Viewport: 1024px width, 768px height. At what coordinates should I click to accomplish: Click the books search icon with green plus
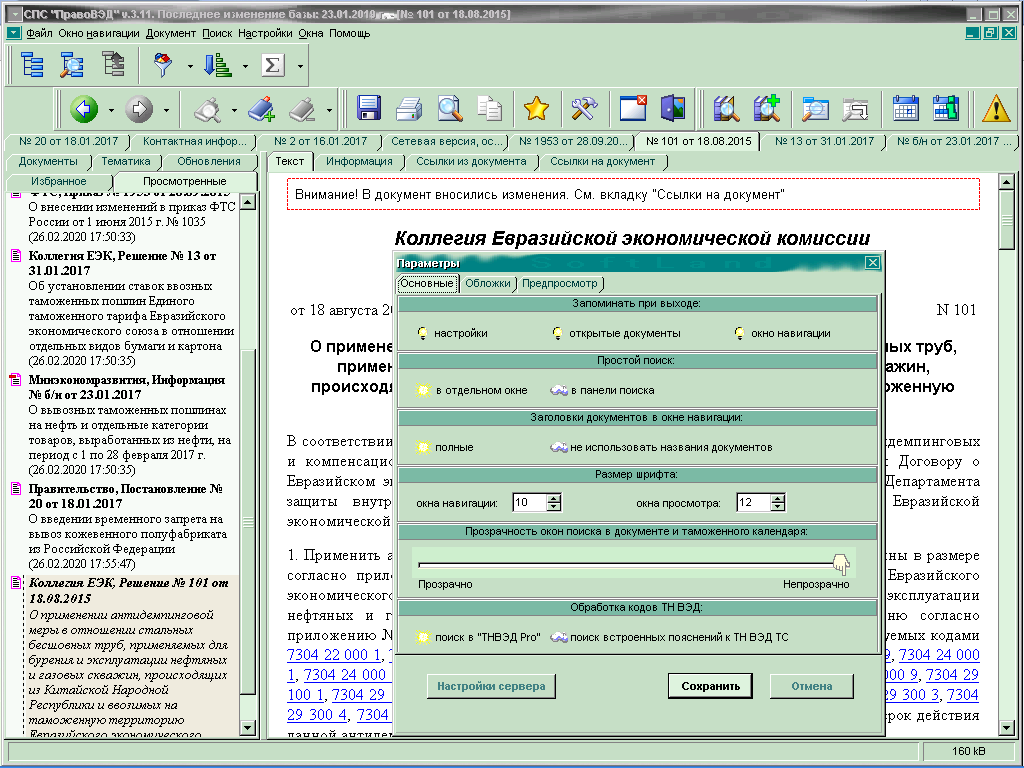767,108
